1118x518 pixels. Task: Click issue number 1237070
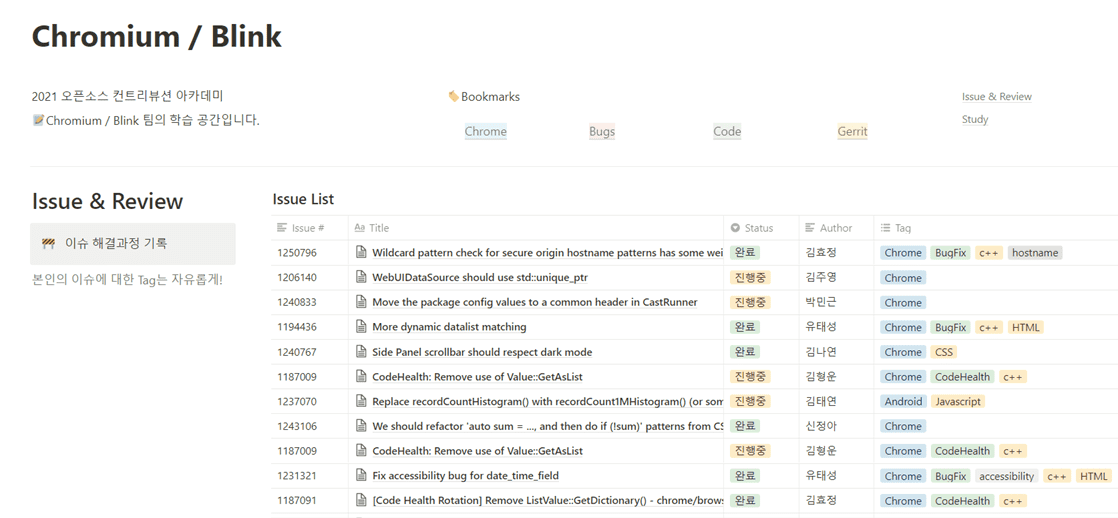point(297,401)
